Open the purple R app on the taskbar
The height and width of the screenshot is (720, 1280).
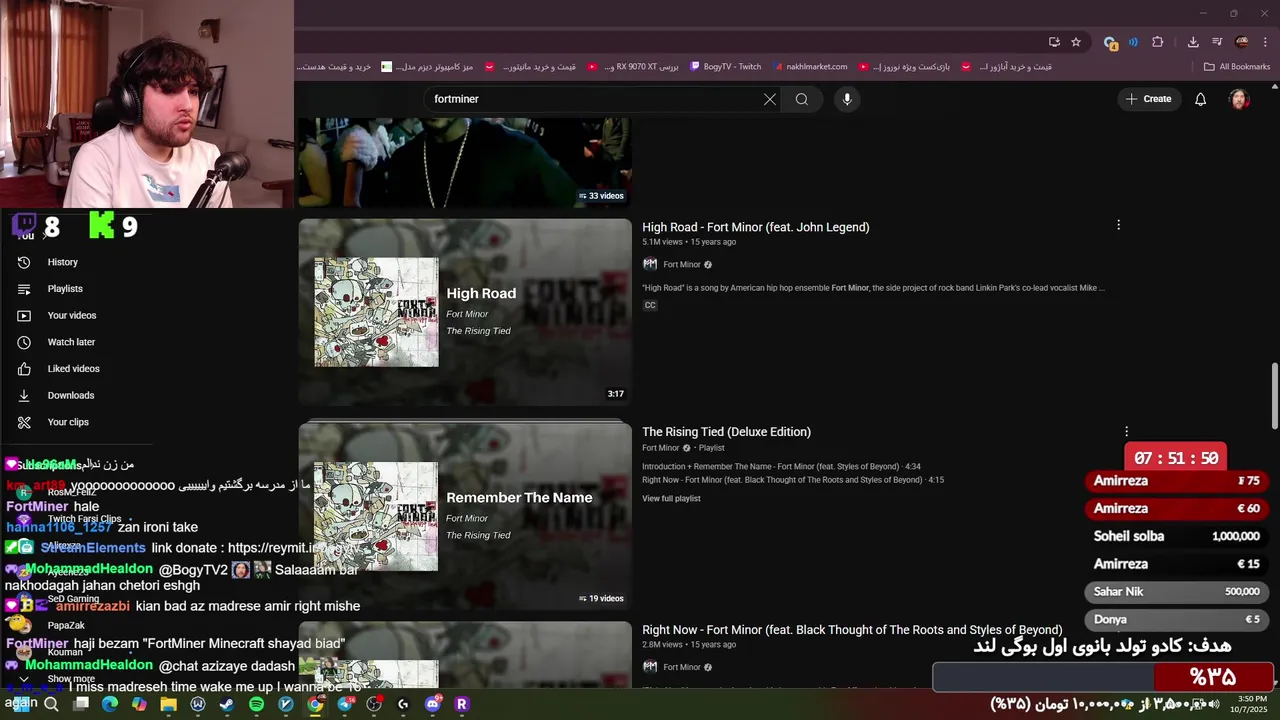(462, 704)
